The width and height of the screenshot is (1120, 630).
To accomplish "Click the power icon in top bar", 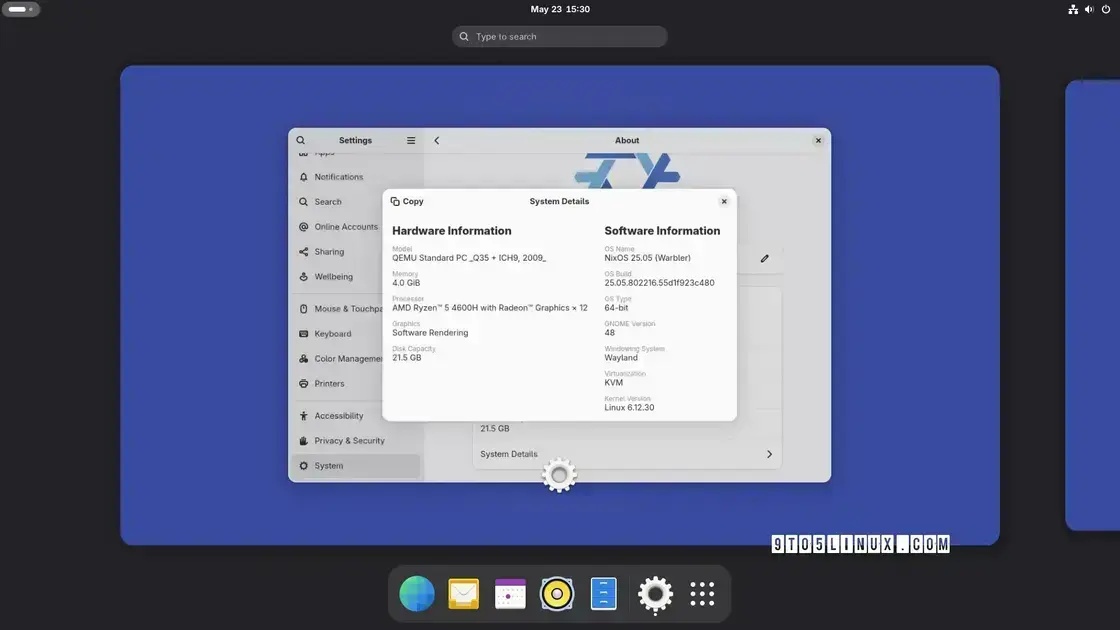I will click(x=1106, y=9).
